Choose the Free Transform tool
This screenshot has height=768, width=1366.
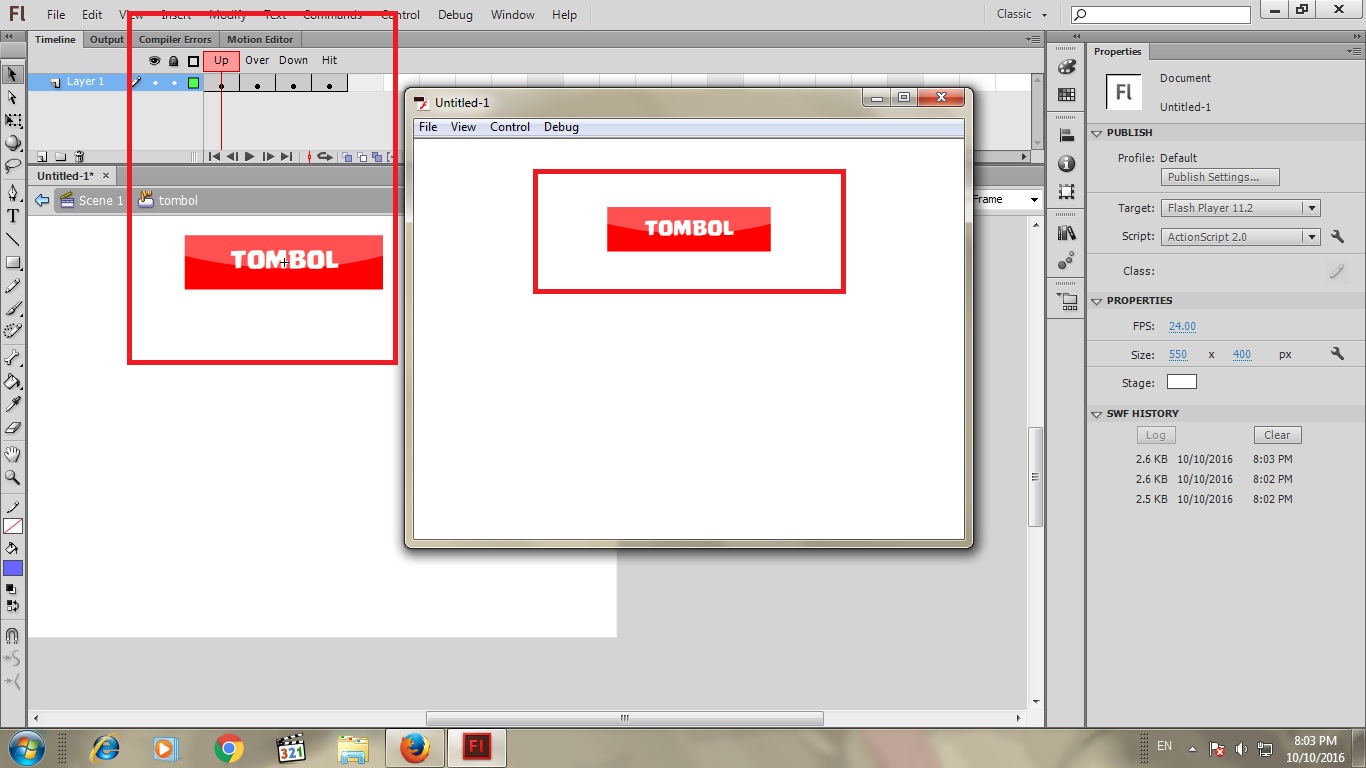pos(13,120)
